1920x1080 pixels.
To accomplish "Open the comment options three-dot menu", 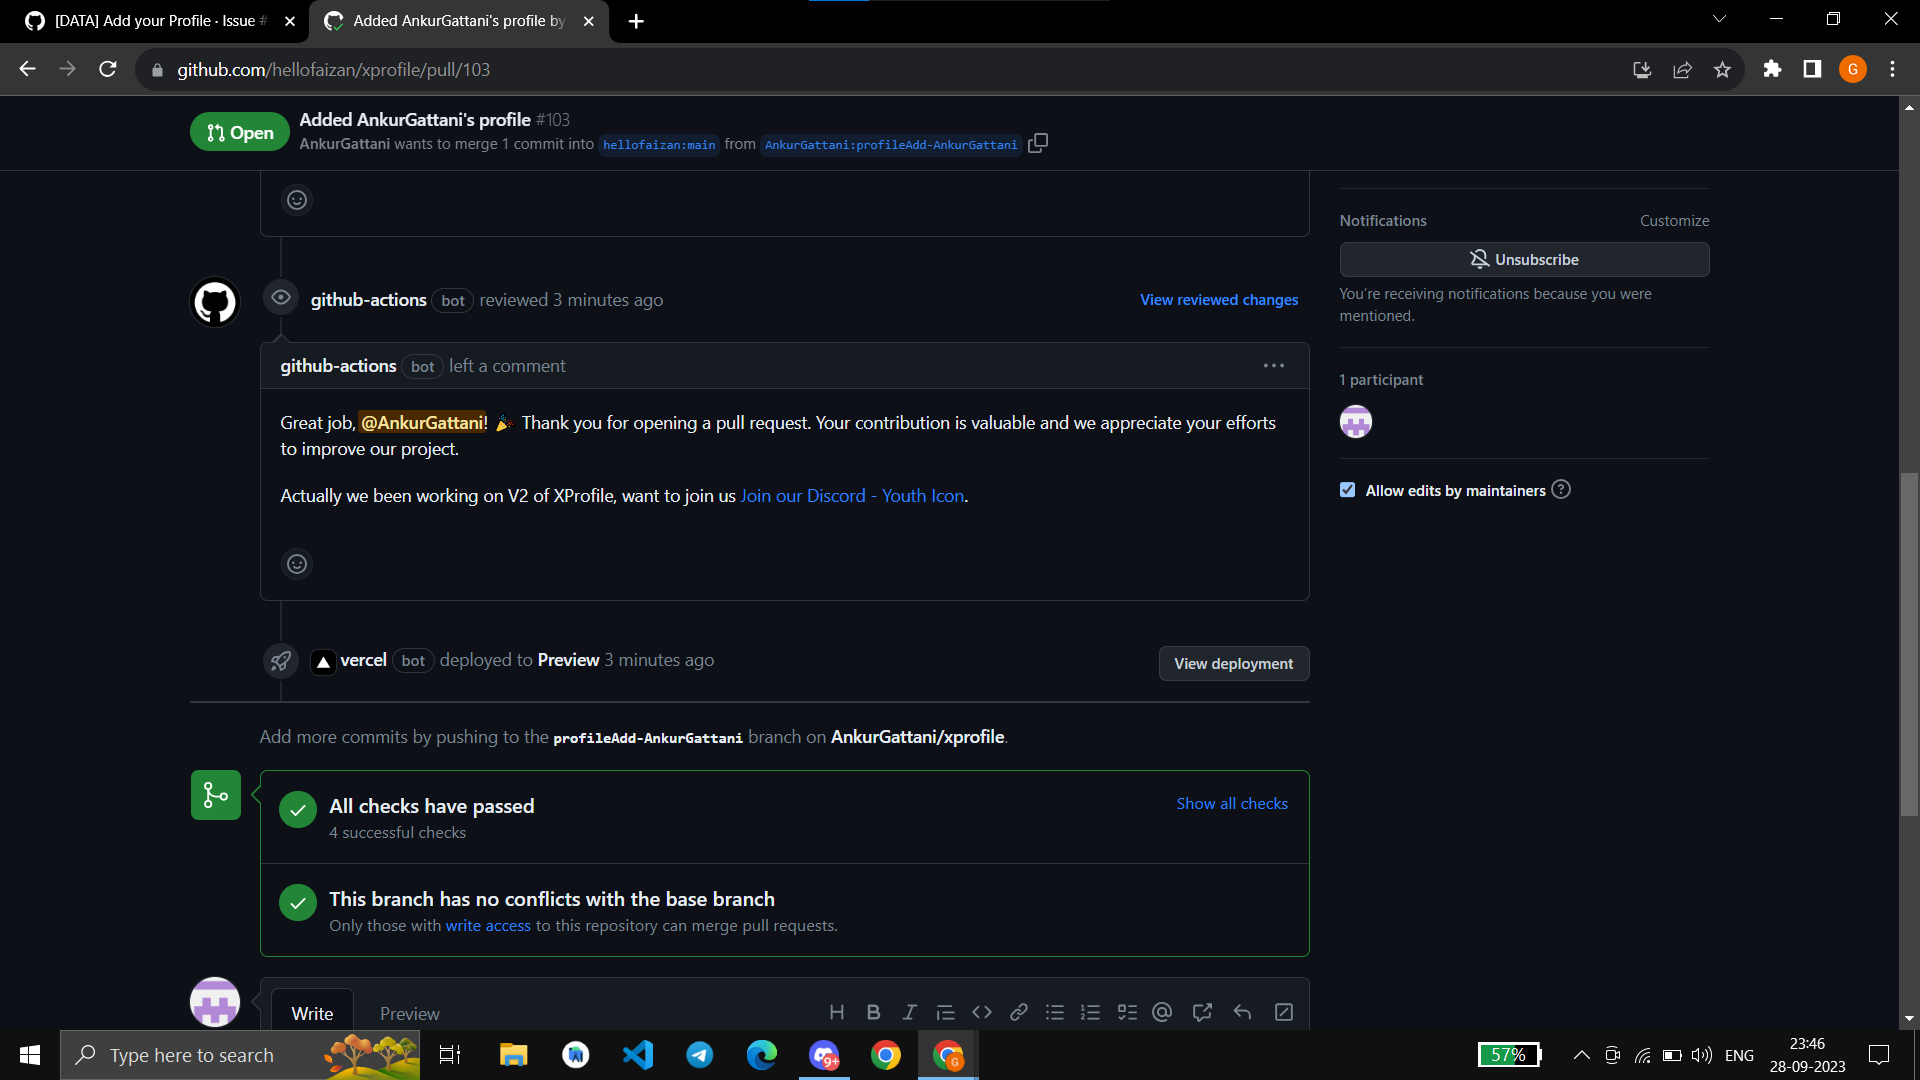I will coord(1273,366).
